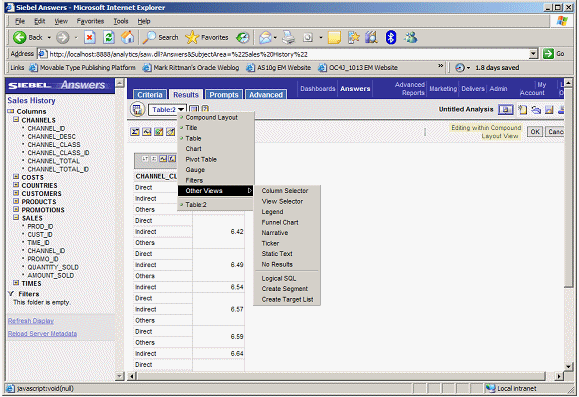Image resolution: width=579 pixels, height=397 pixels.
Task: Click inside the Address URL field
Action: pos(284,54)
